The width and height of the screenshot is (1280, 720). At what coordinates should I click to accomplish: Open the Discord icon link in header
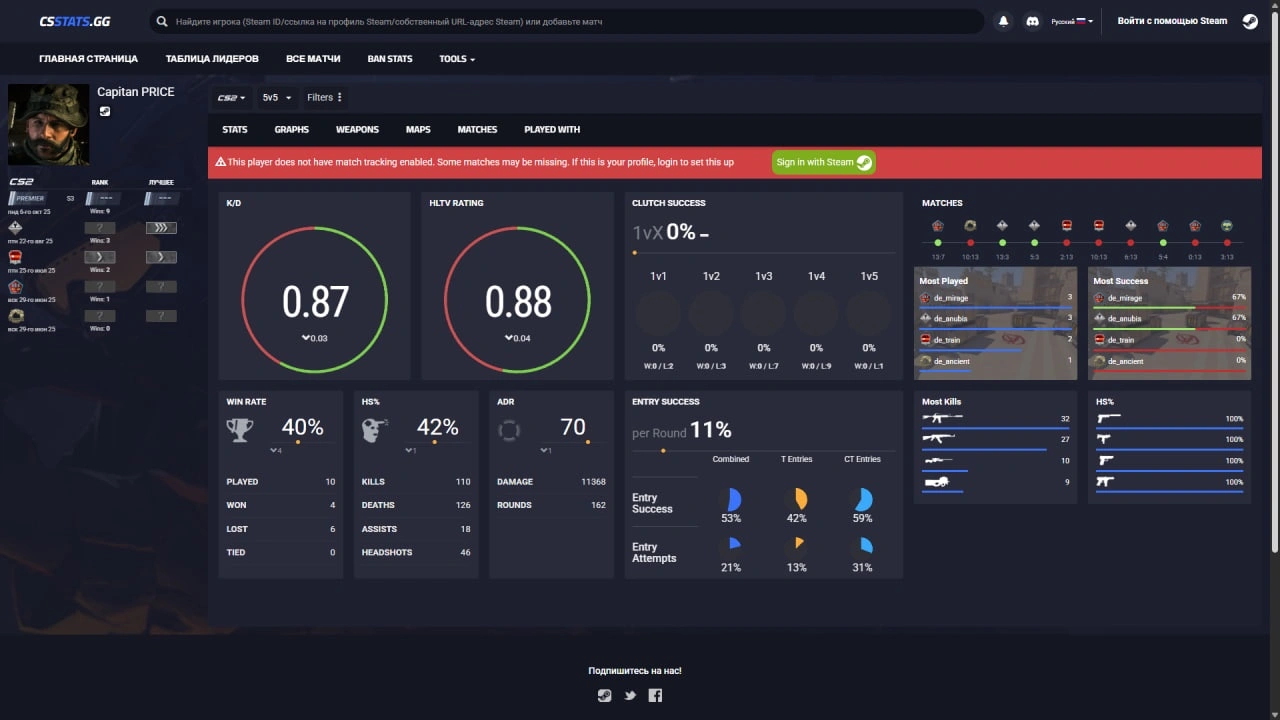1032,21
